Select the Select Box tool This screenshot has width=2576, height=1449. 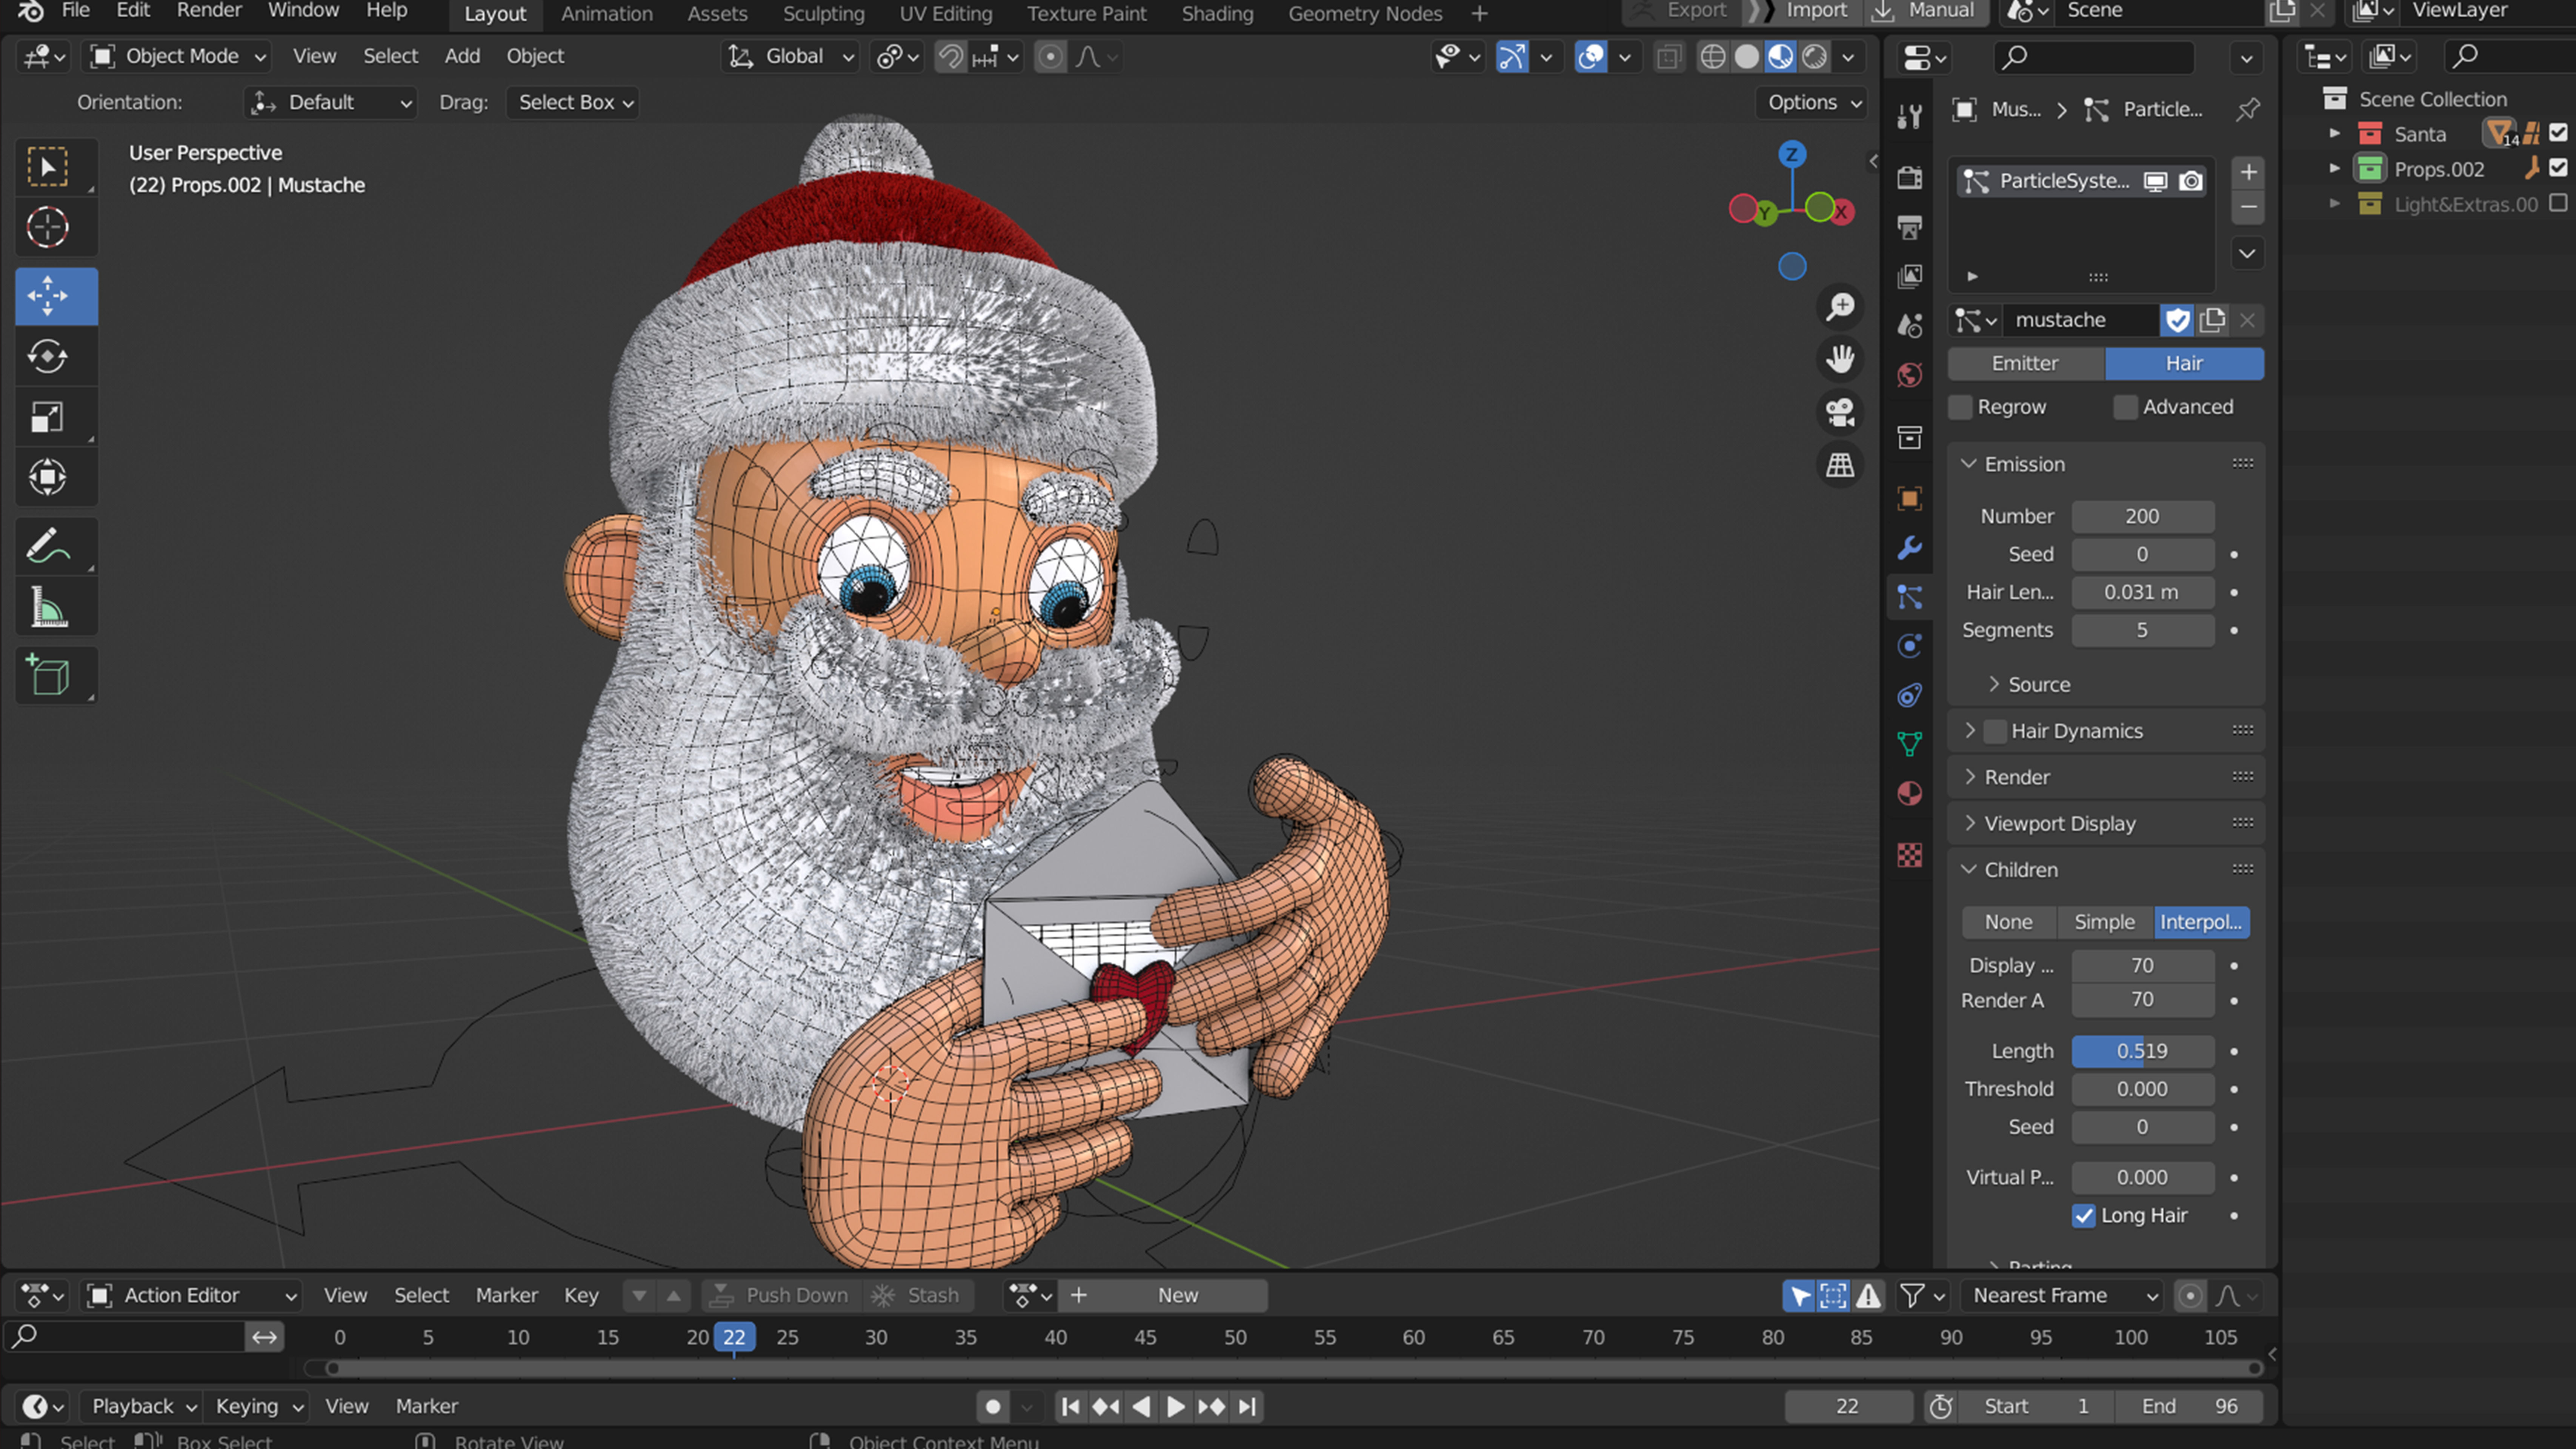[x=47, y=167]
